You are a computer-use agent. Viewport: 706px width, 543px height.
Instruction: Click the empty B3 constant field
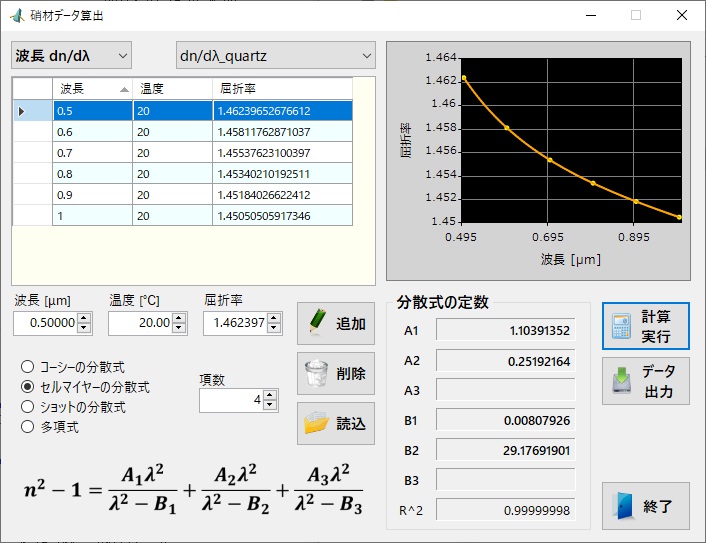tap(505, 480)
